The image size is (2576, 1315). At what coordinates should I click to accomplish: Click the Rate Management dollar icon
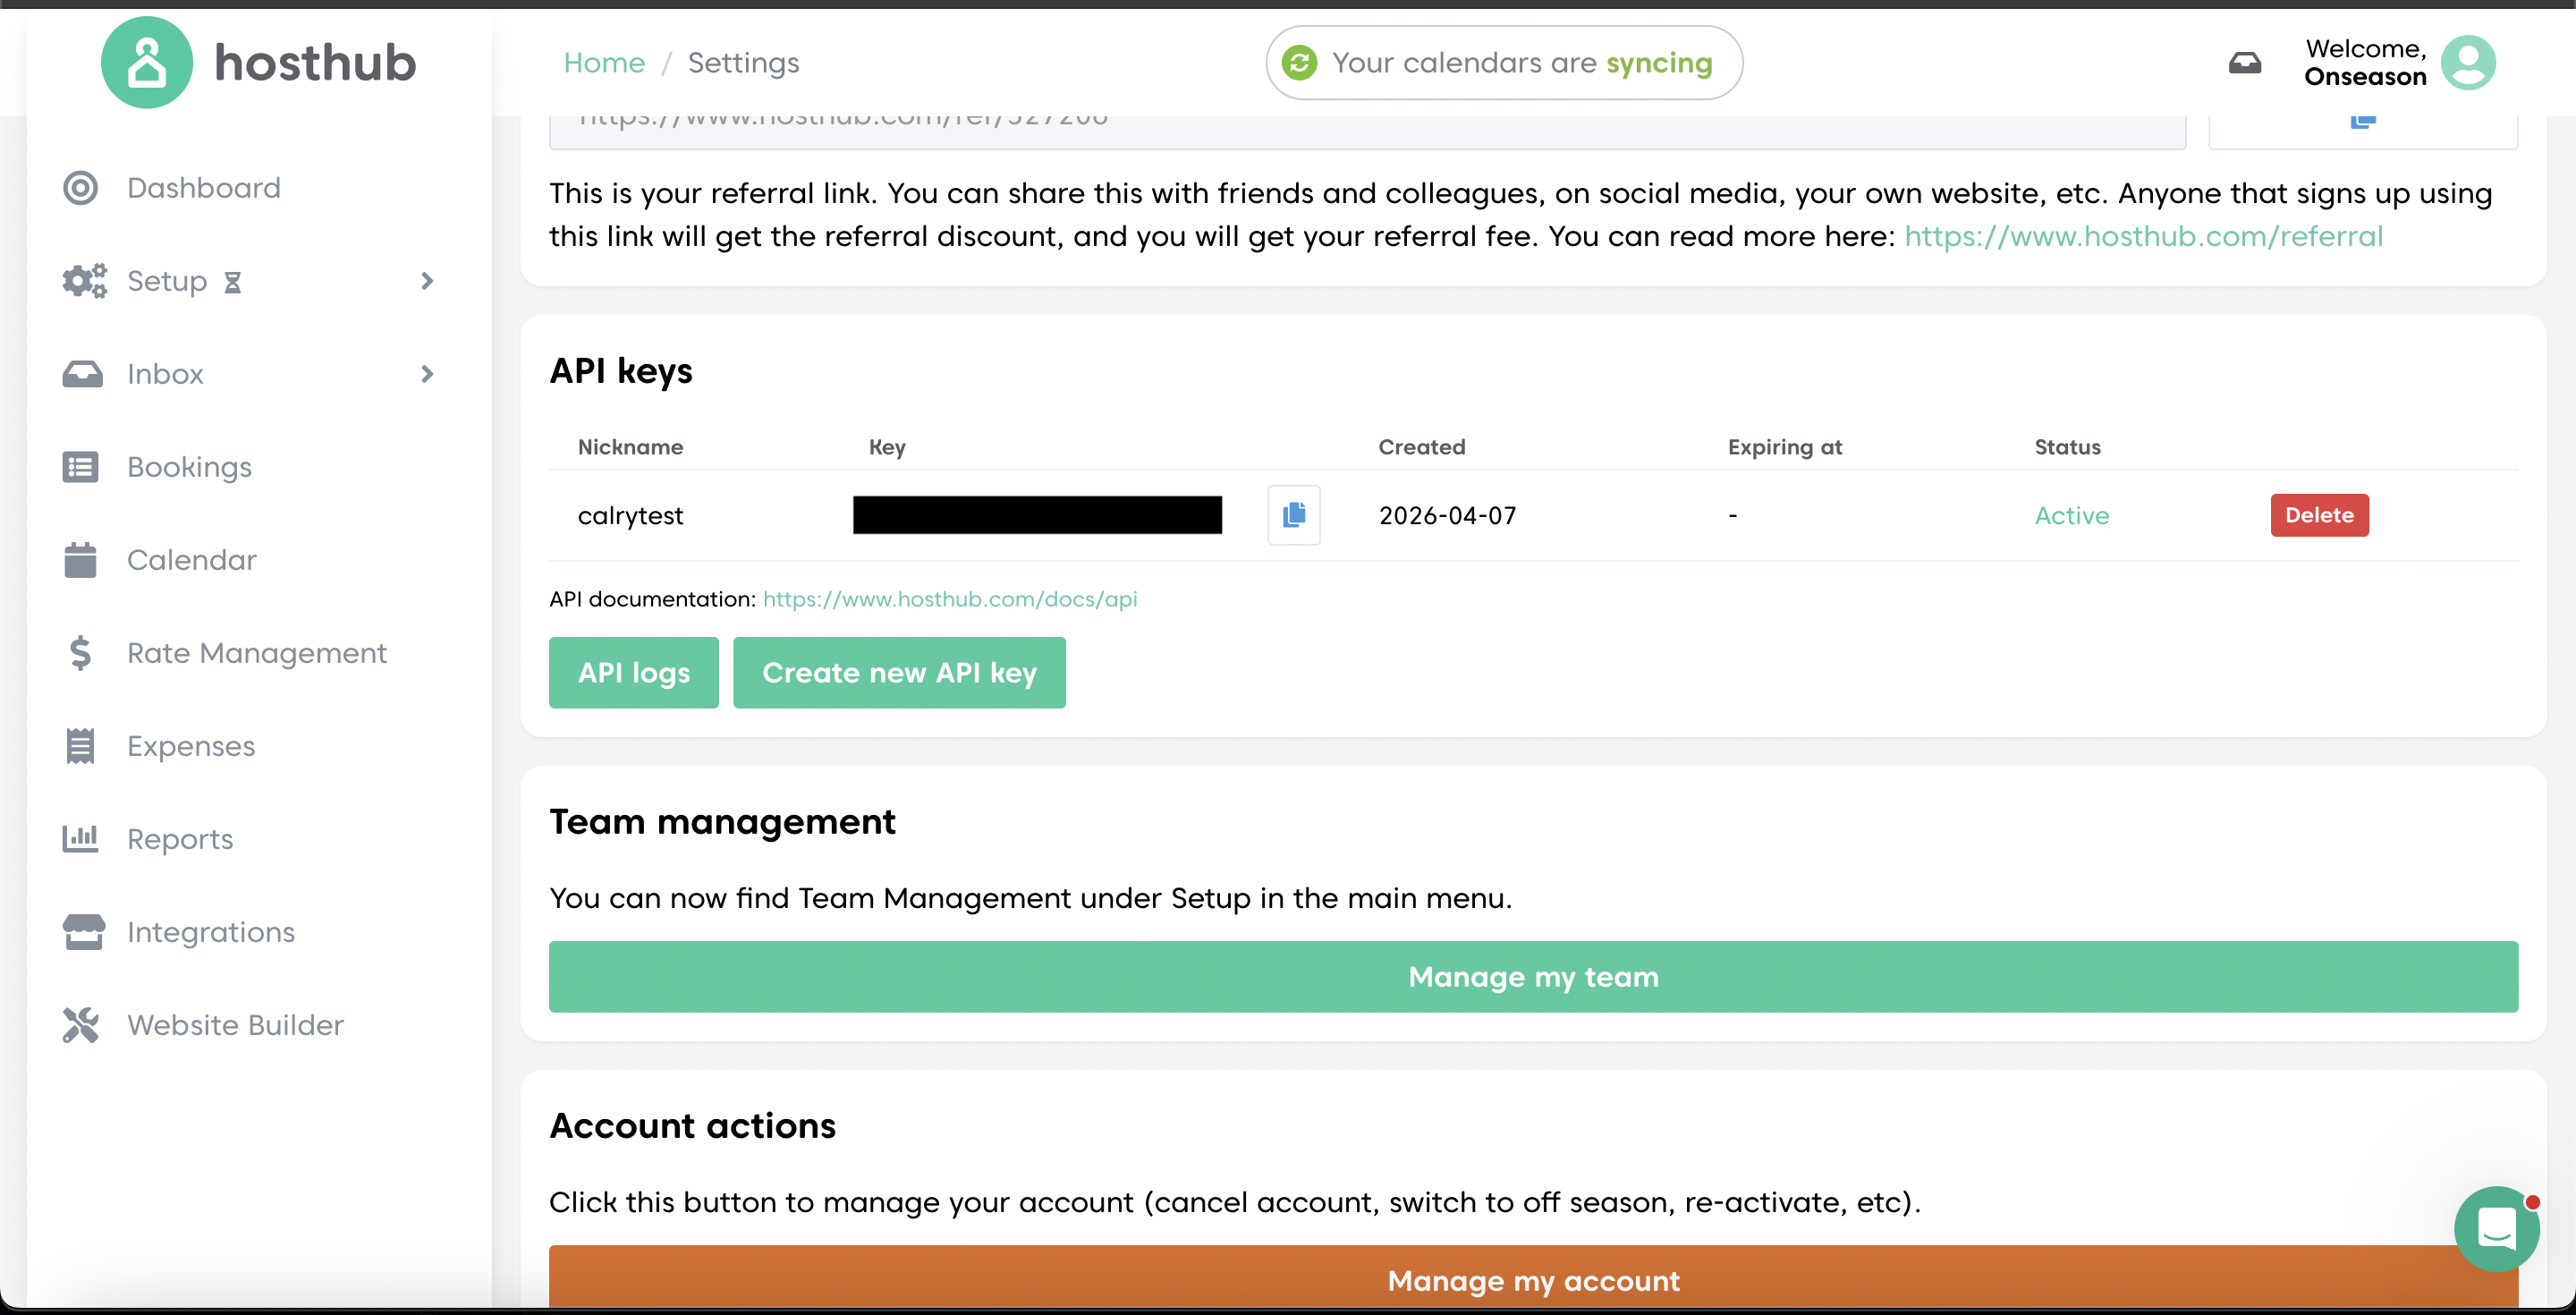coord(80,652)
